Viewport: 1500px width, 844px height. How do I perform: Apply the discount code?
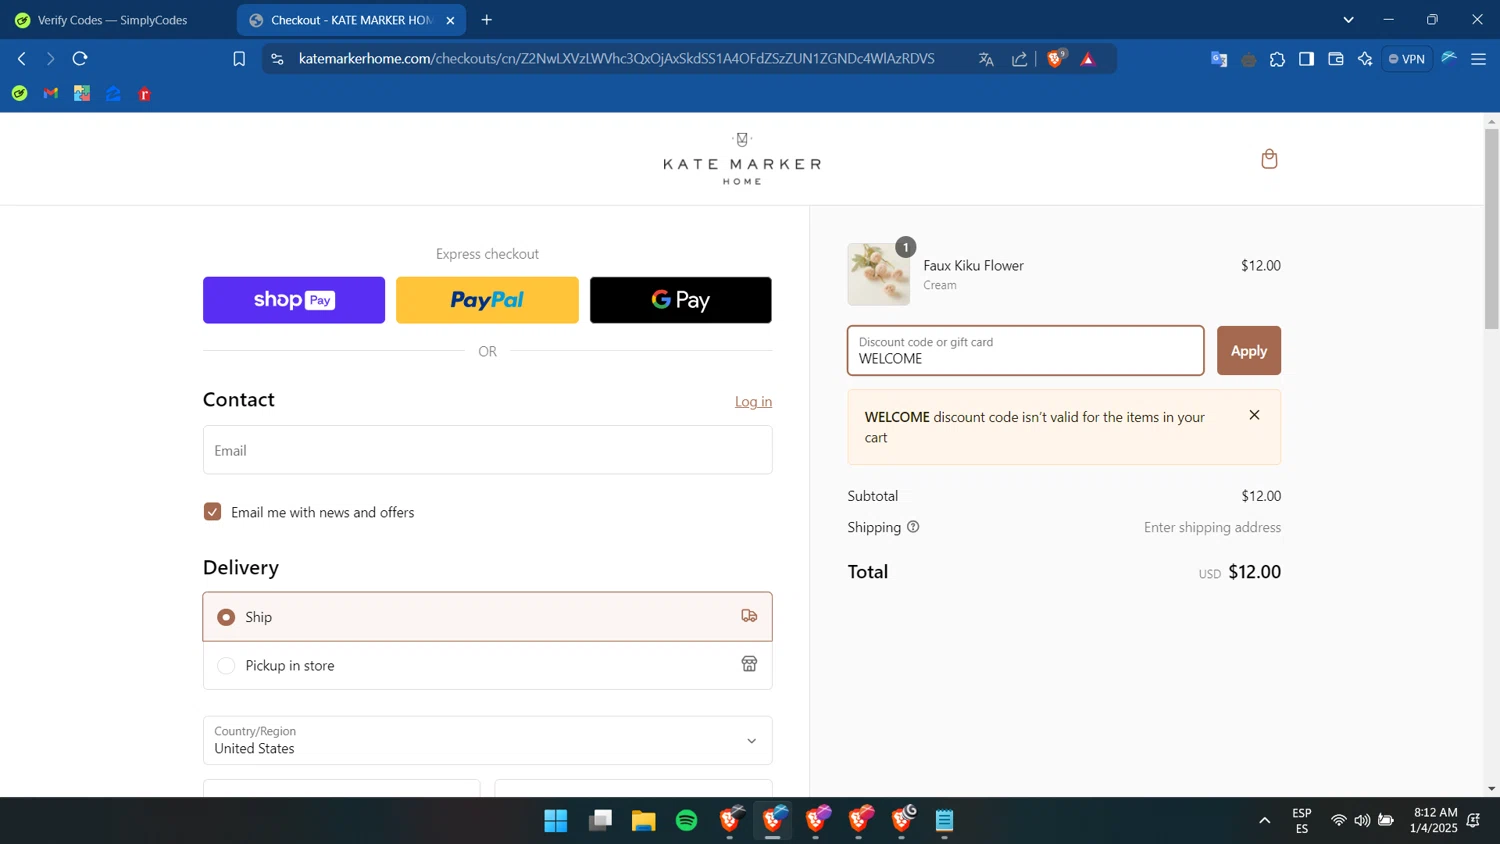(x=1249, y=351)
